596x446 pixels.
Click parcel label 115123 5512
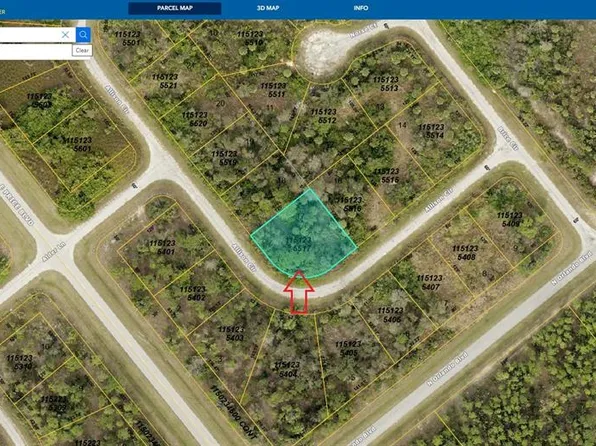(x=323, y=116)
